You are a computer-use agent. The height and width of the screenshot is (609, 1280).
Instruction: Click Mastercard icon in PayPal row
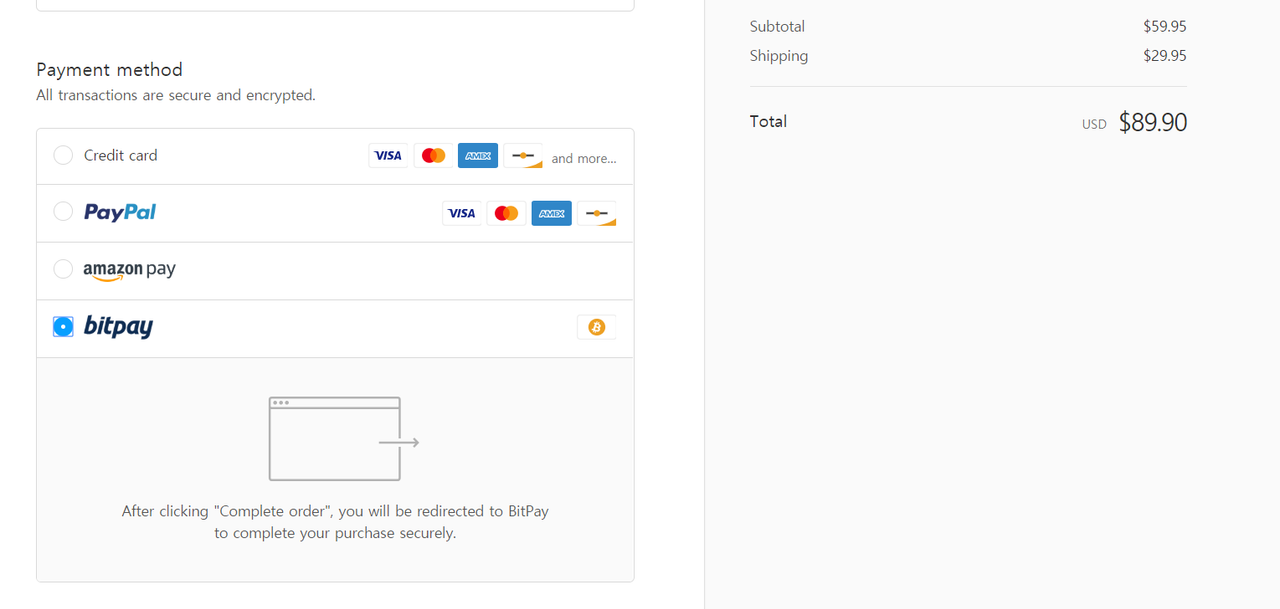[x=507, y=213]
